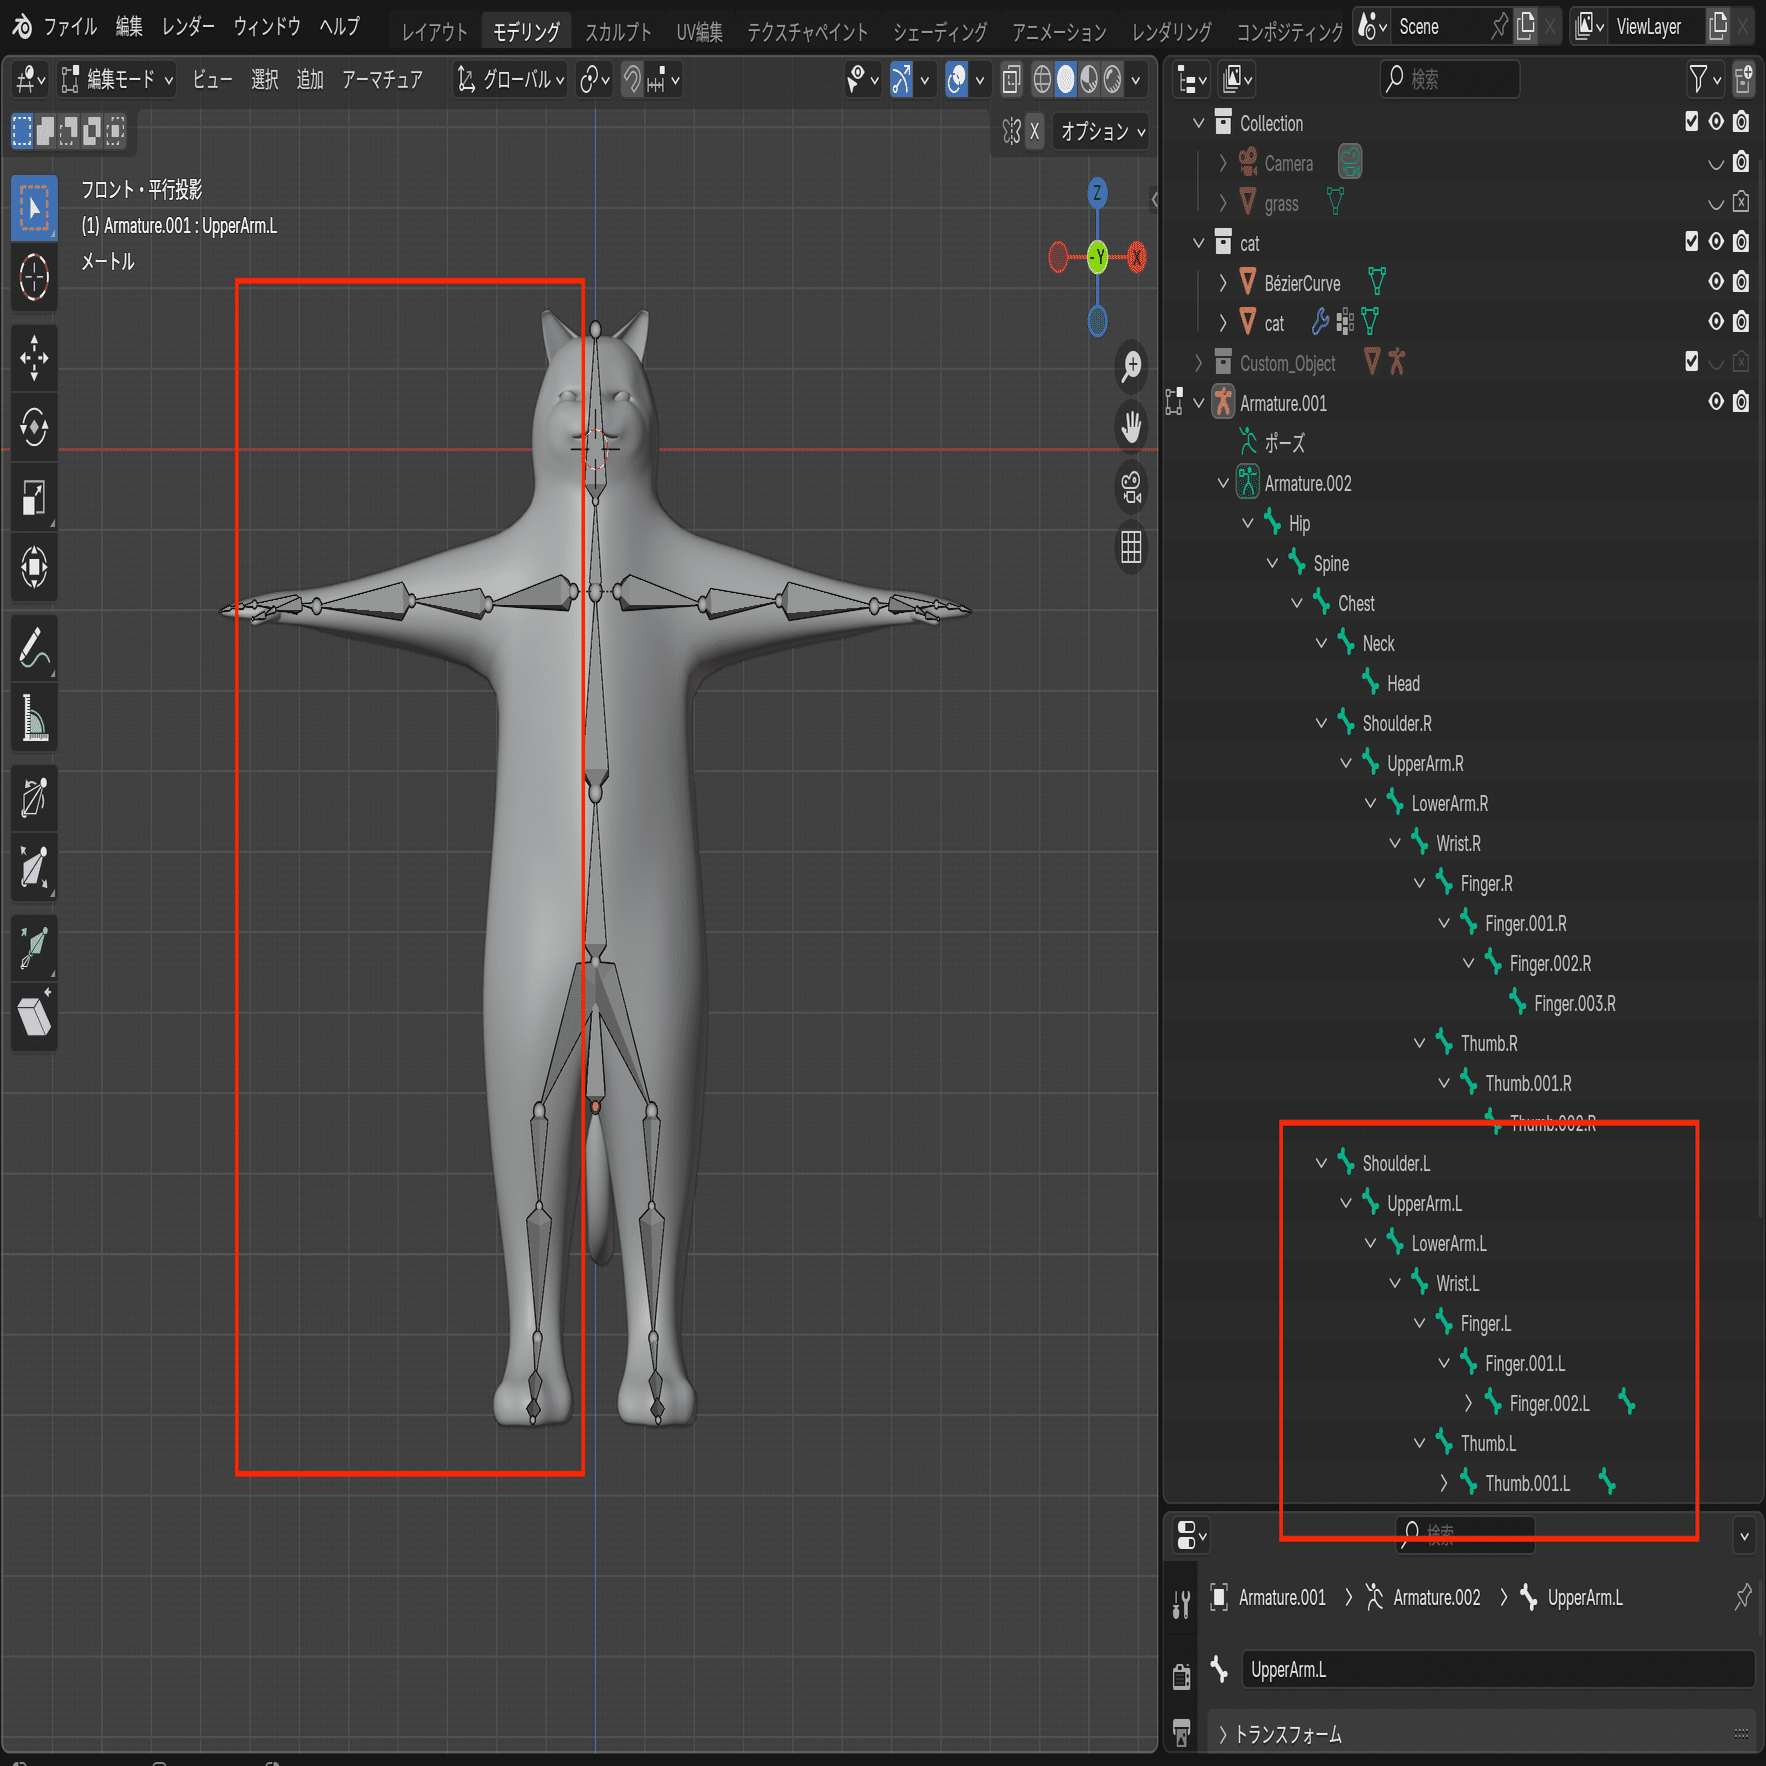1766x1766 pixels.
Task: Activate the Annotate pencil tool
Action: tap(34, 648)
